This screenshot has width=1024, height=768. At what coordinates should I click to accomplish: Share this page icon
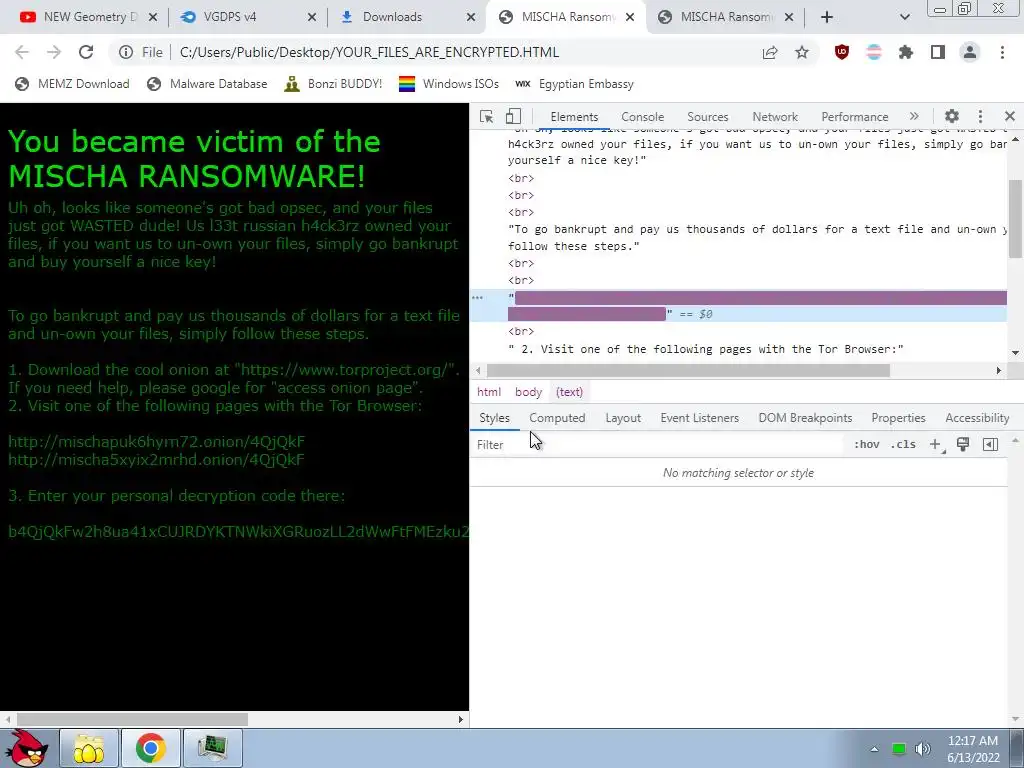pyautogui.click(x=770, y=52)
